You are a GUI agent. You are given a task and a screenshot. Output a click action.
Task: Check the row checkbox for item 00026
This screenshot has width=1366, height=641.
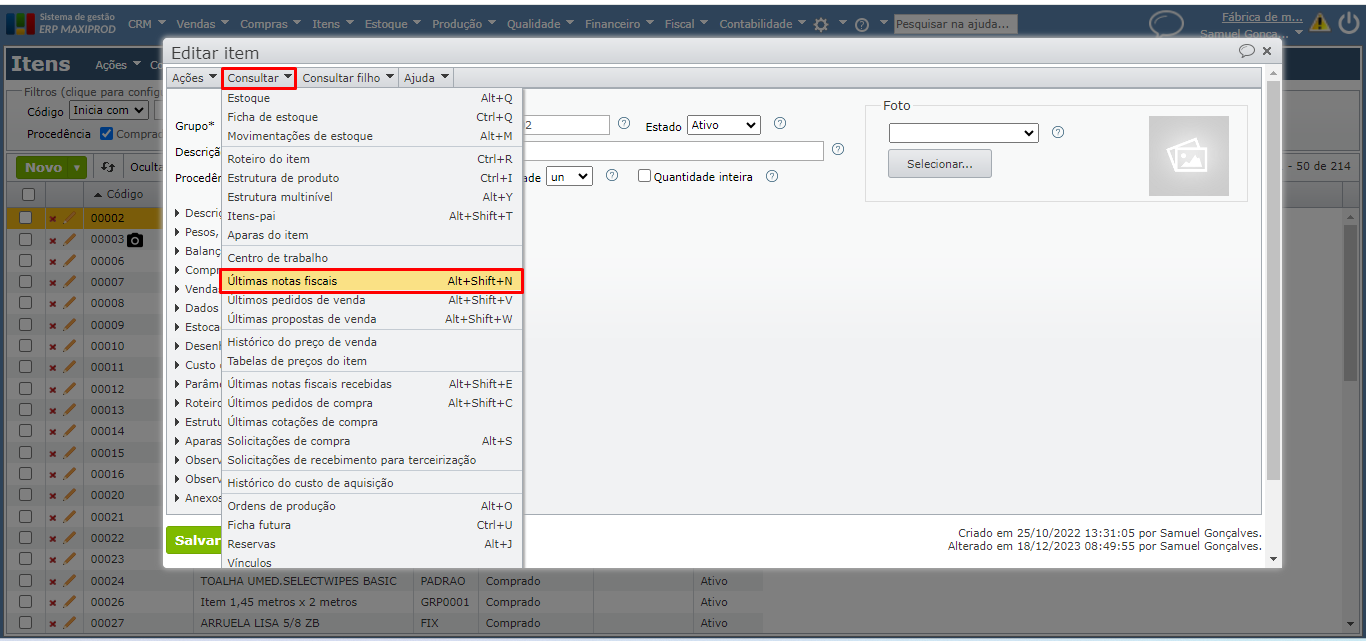(27, 602)
